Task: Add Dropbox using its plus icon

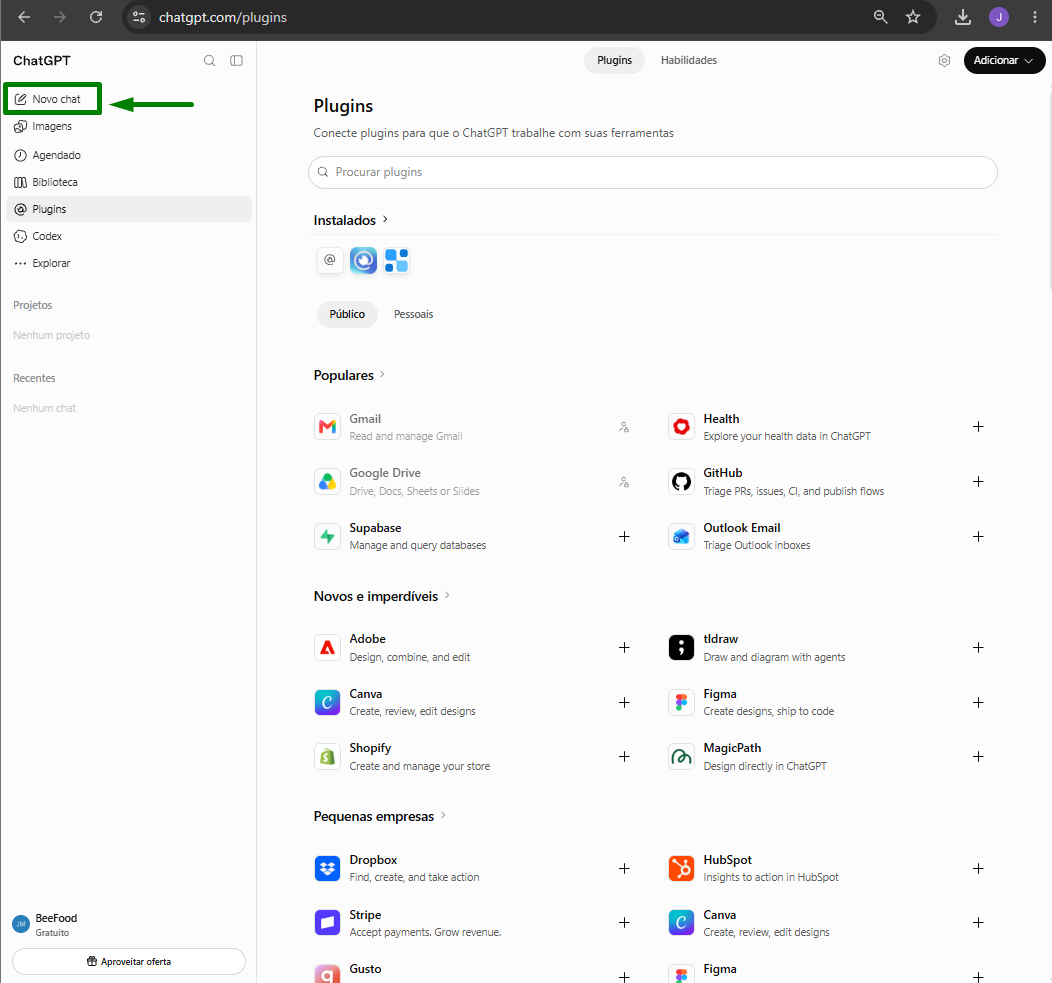Action: click(x=624, y=868)
